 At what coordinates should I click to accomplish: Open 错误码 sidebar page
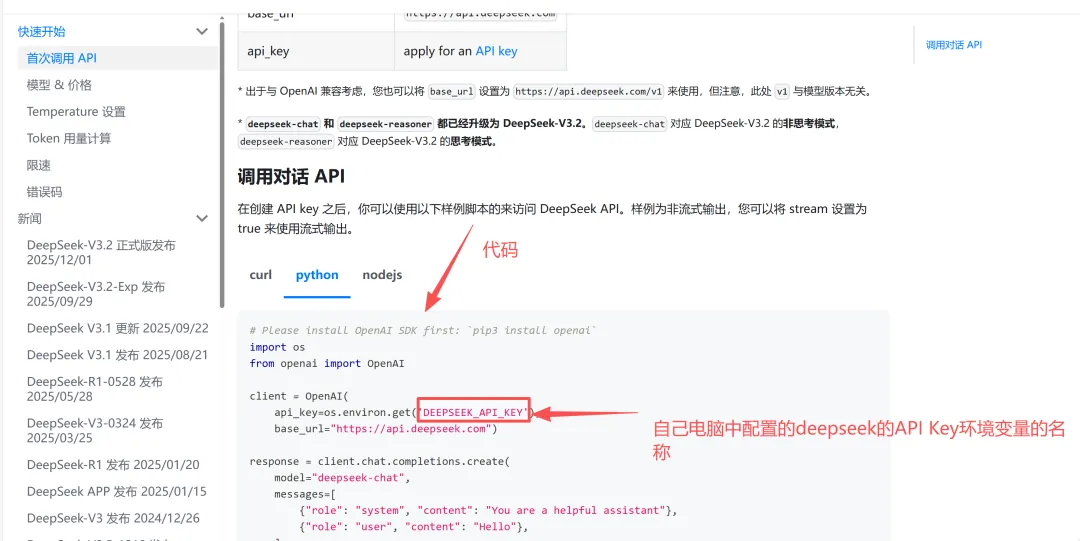45,192
